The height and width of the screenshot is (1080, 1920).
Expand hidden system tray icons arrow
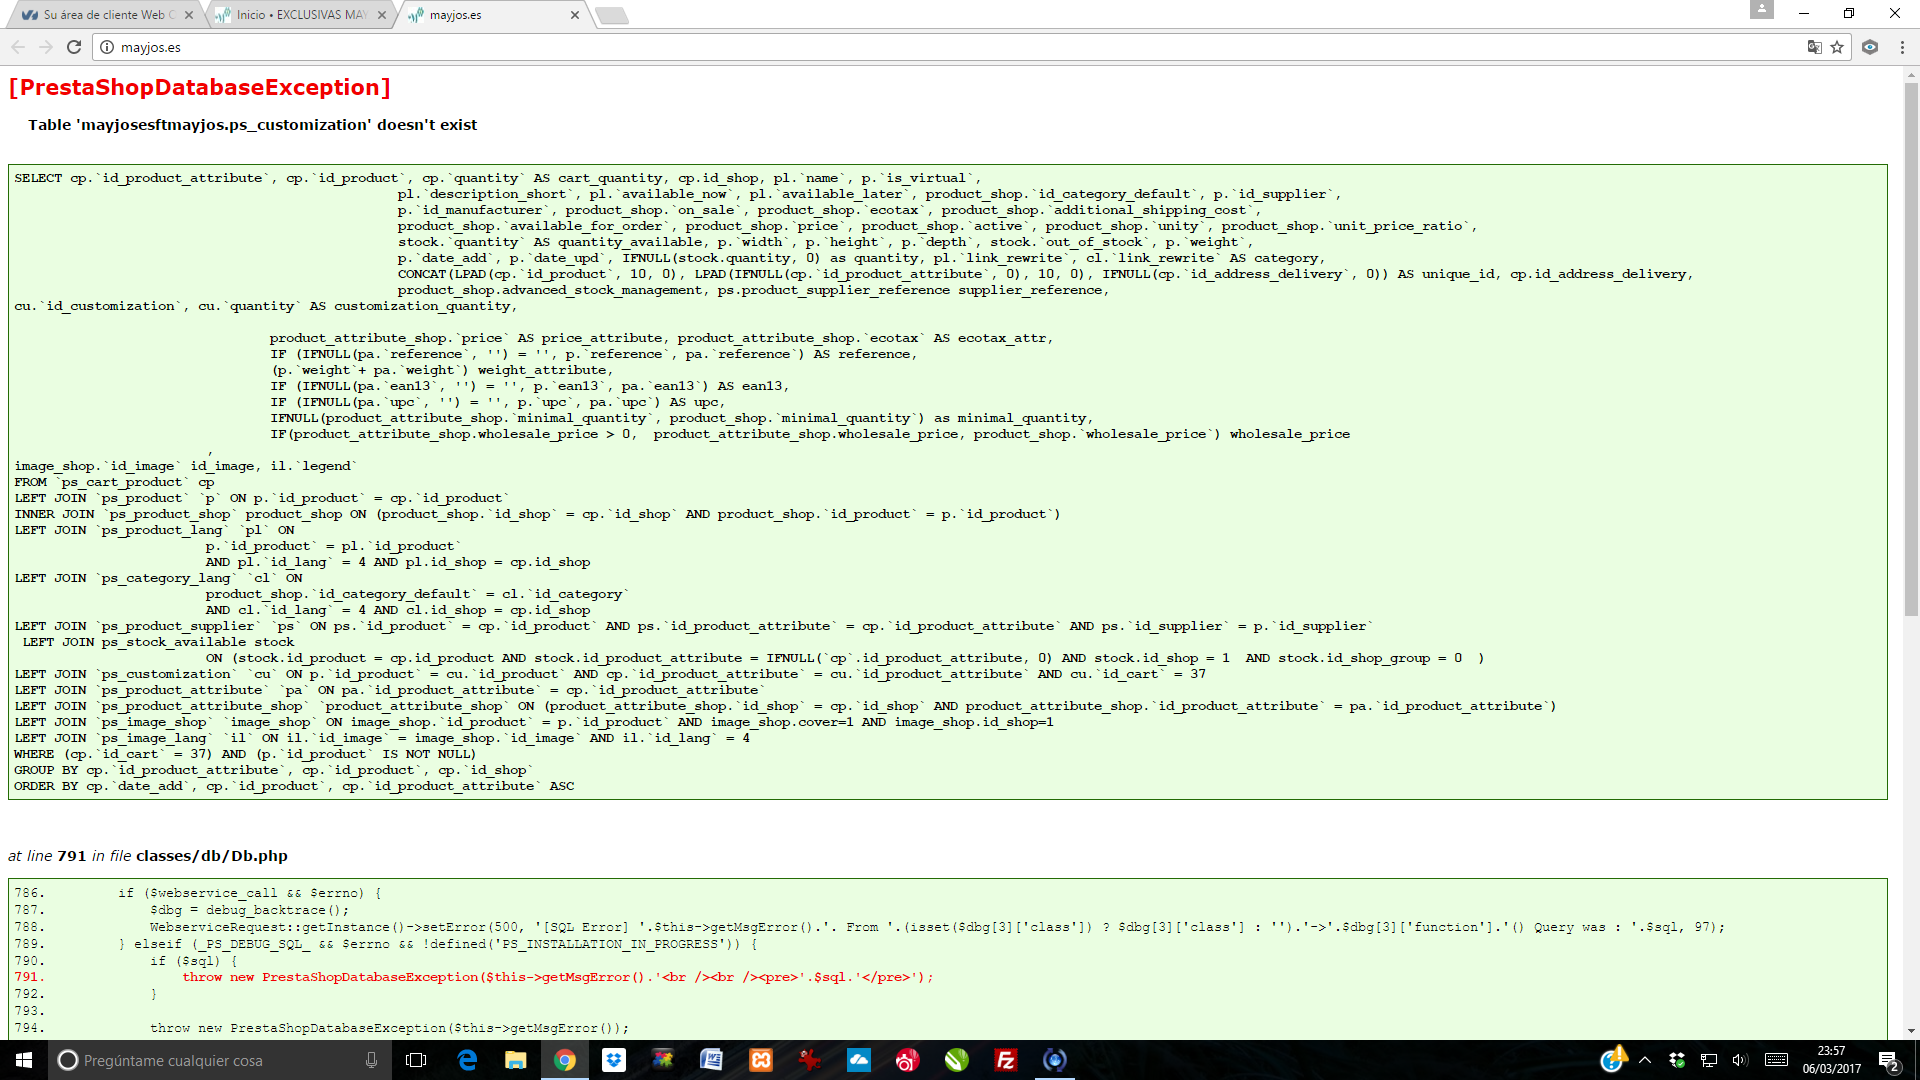click(x=1645, y=1060)
